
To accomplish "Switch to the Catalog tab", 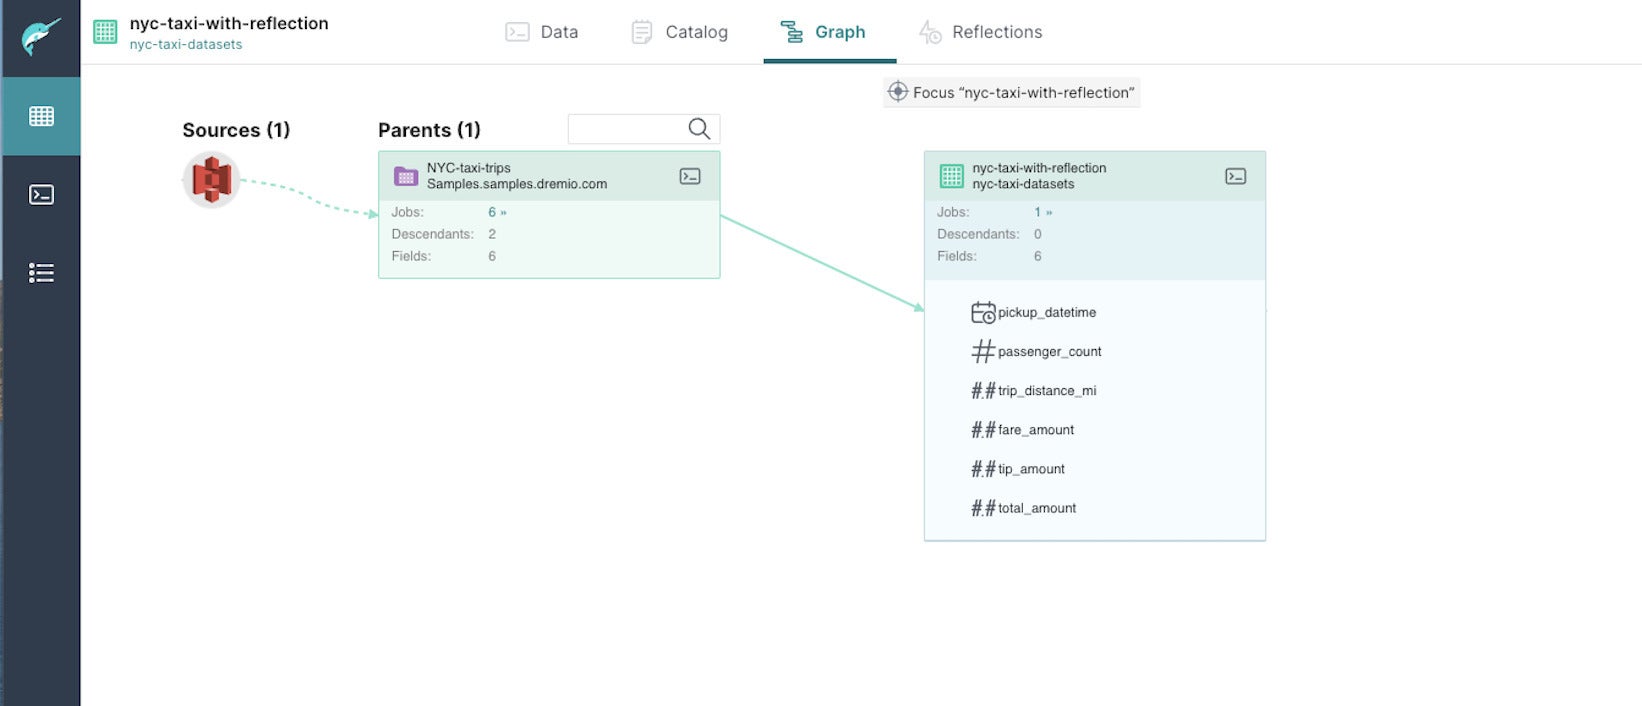I will [680, 32].
